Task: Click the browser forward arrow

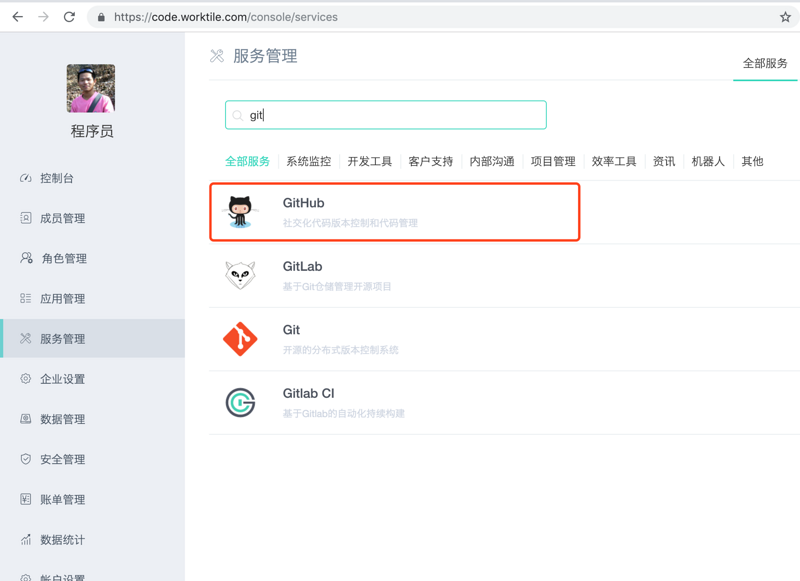Action: coord(43,17)
